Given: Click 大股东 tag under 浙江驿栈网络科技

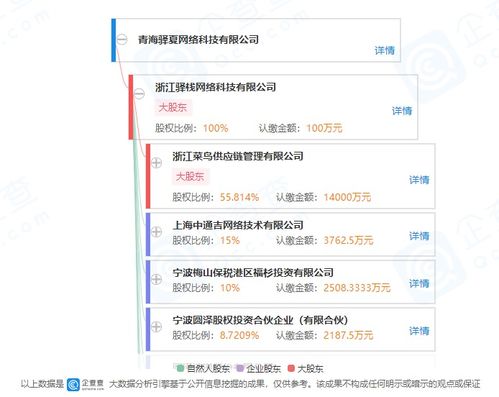Looking at the screenshot, I should [x=173, y=108].
